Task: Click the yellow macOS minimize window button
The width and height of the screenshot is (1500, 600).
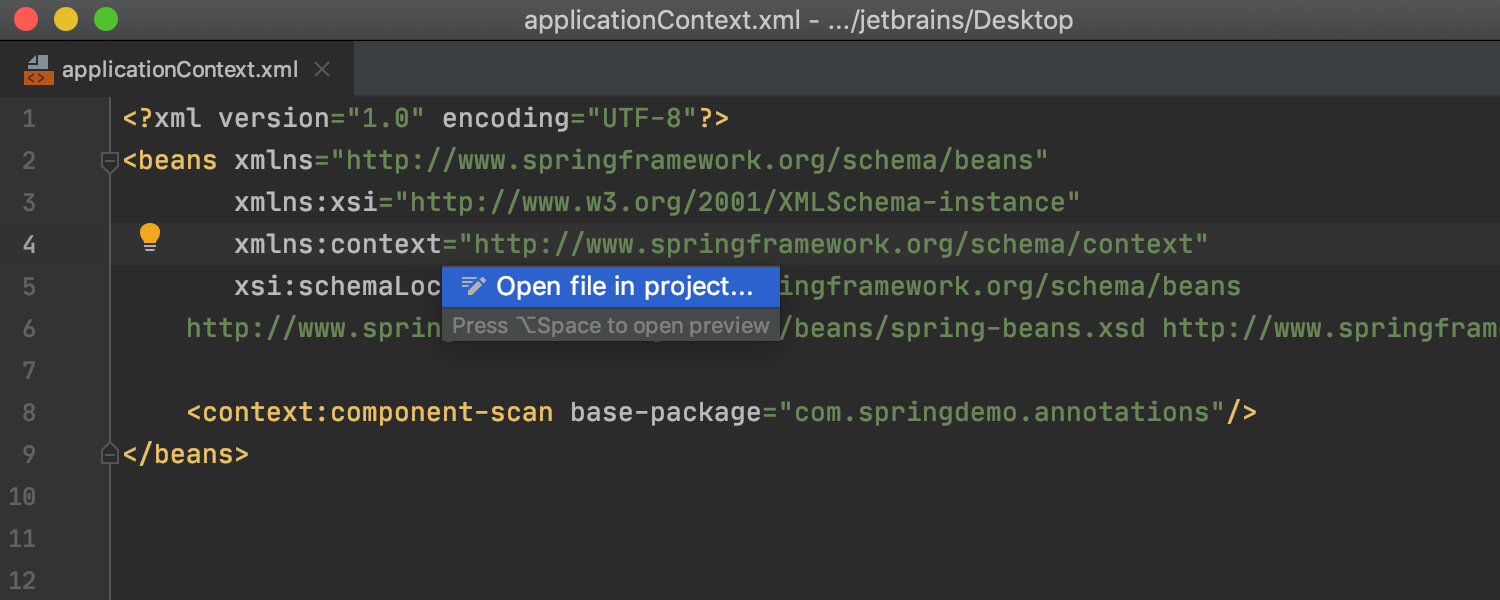Action: [x=66, y=19]
